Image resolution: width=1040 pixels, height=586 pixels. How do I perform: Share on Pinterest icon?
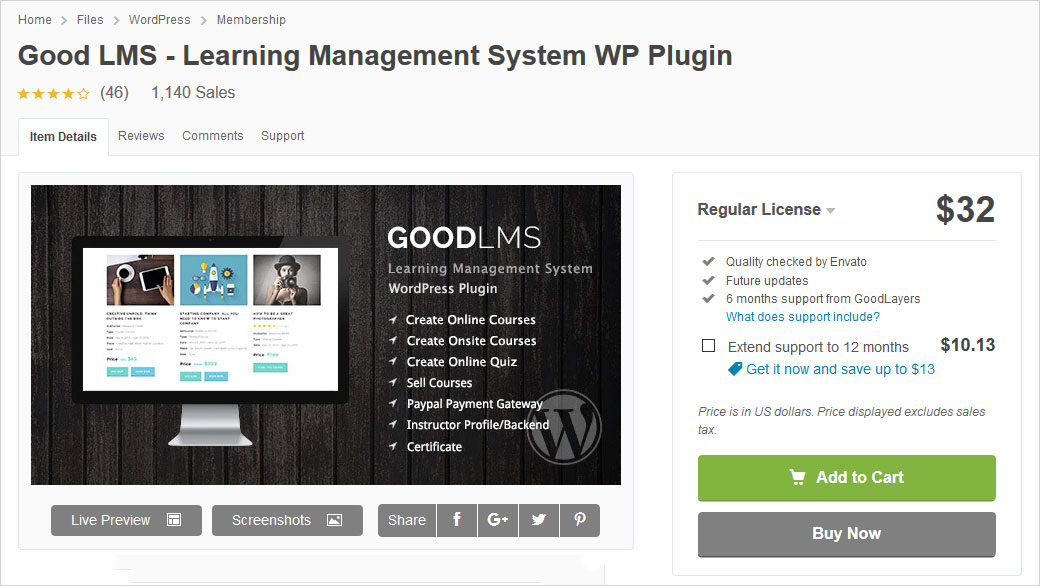(580, 520)
